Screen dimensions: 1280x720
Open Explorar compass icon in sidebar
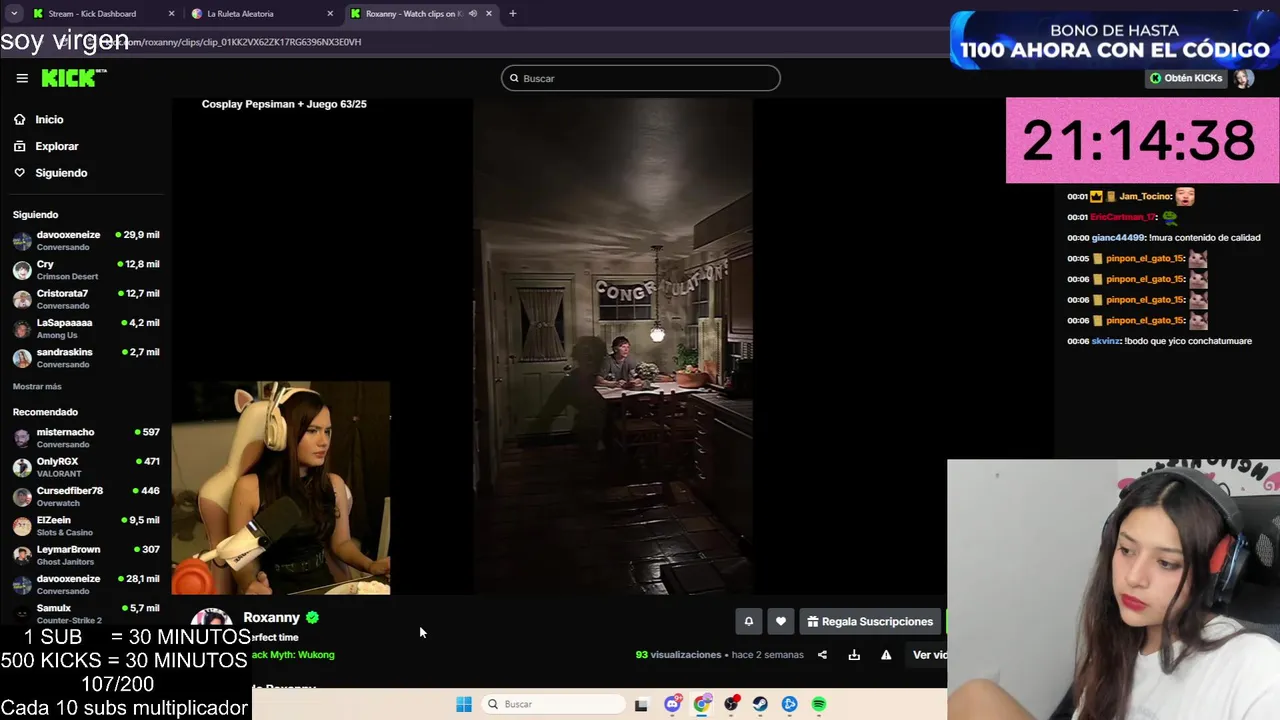(x=19, y=146)
